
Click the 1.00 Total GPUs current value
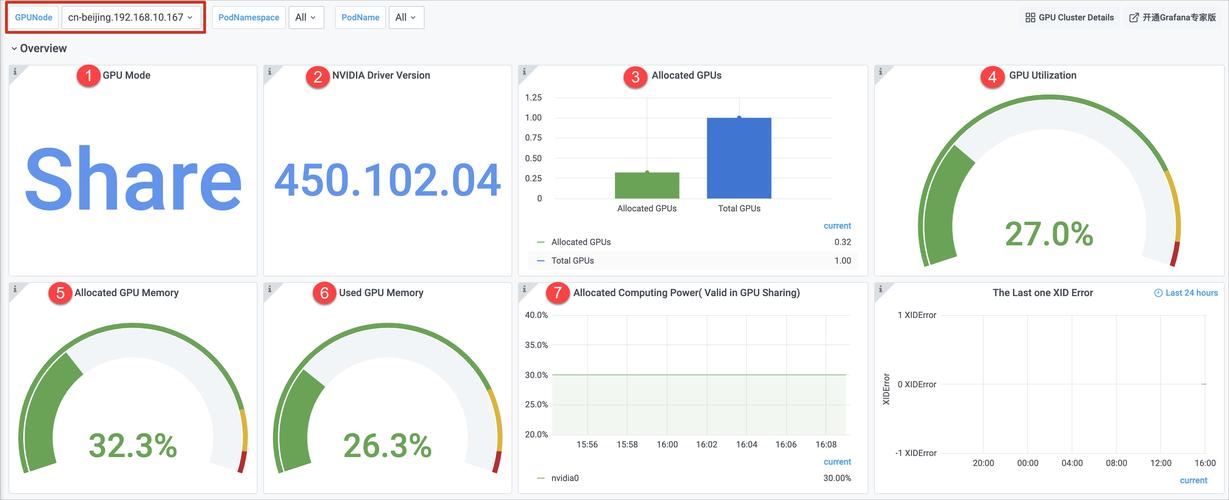(x=843, y=260)
